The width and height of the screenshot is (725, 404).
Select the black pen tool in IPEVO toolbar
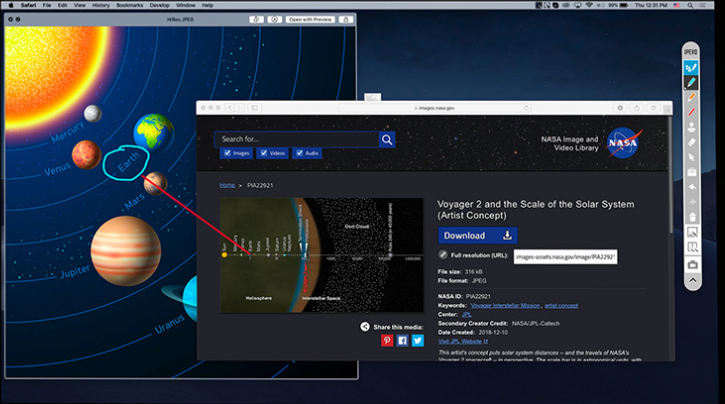coord(690,82)
